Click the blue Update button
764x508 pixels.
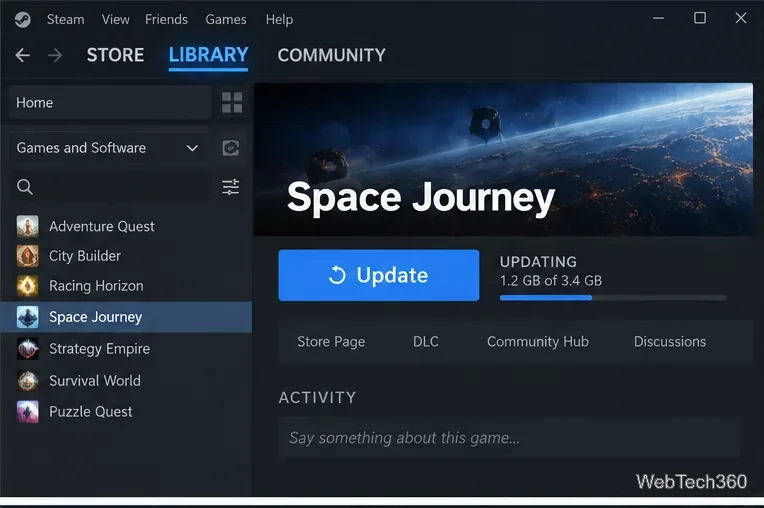(379, 275)
